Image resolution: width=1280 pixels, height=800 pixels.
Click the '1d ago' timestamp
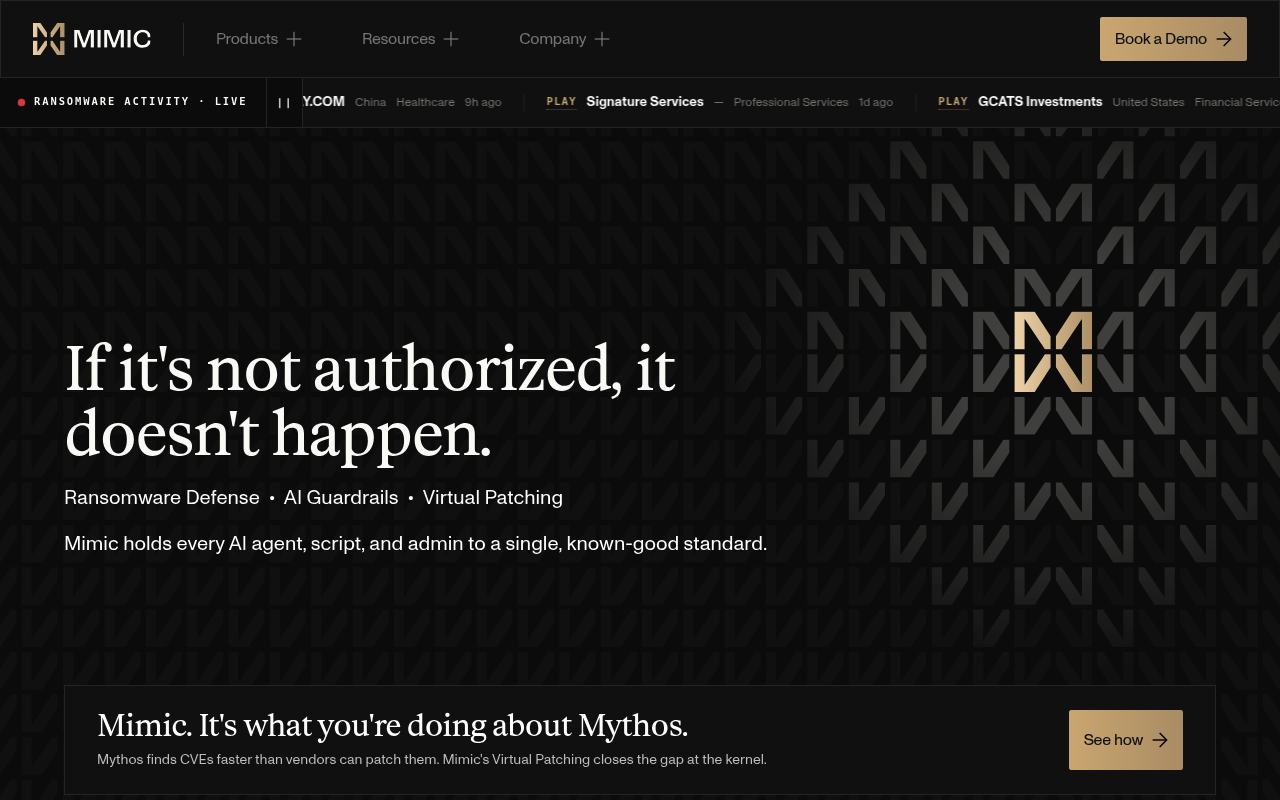pyautogui.click(x=876, y=102)
